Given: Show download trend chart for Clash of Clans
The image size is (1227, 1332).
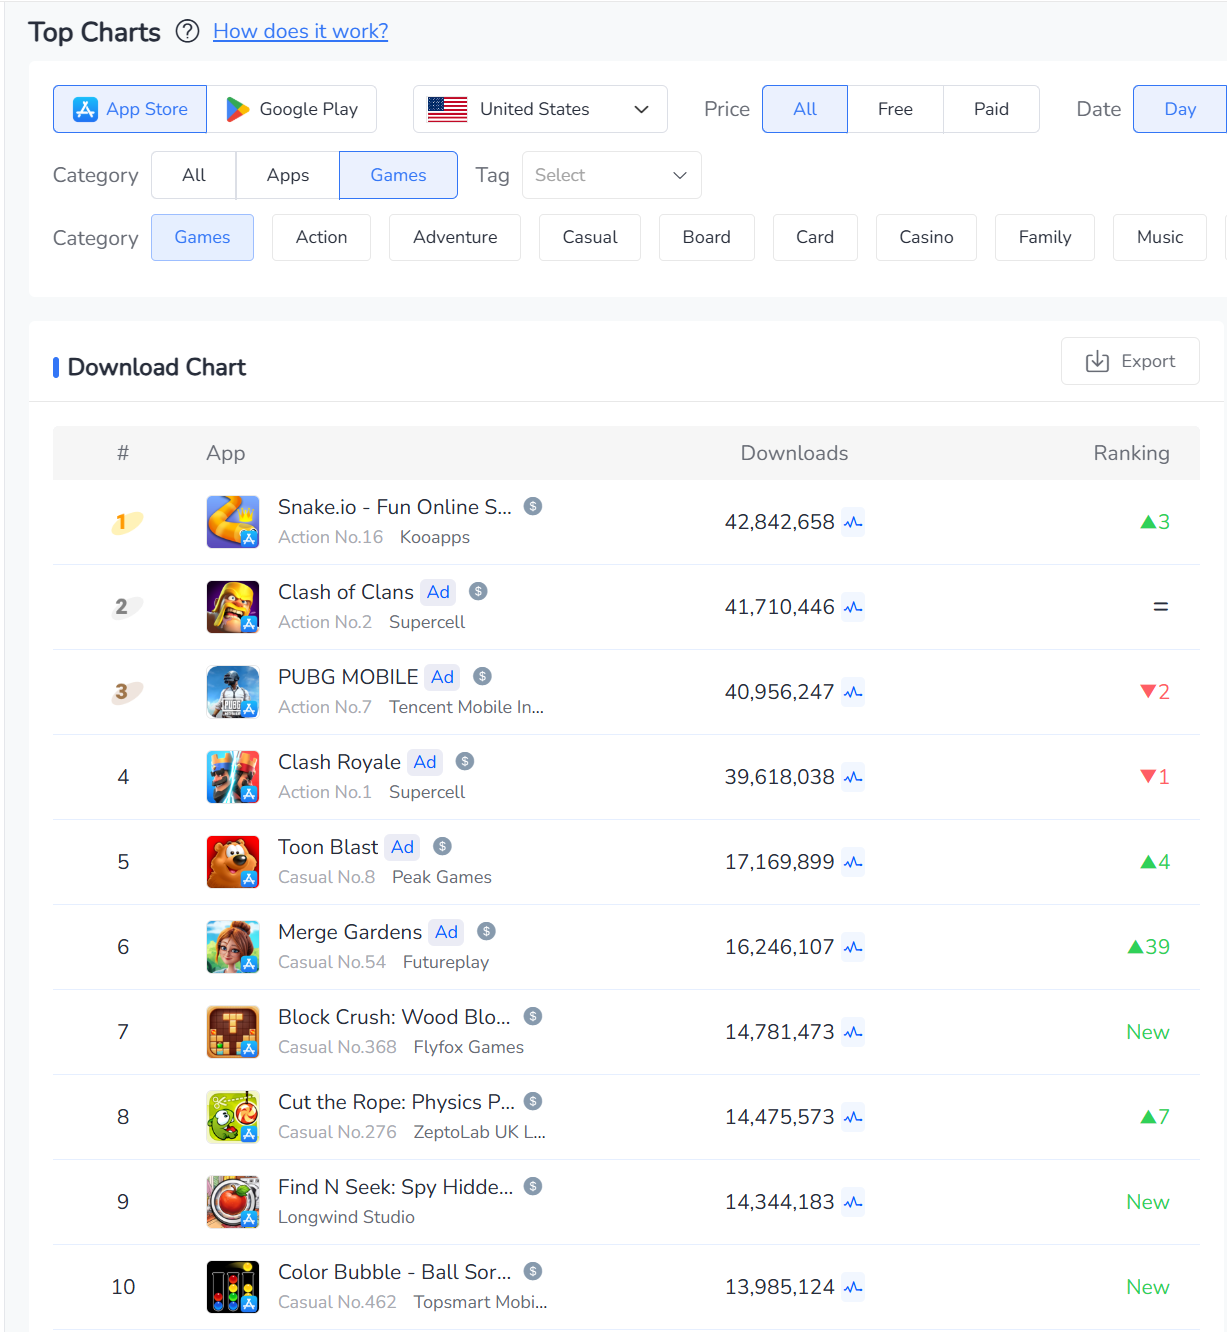Looking at the screenshot, I should tap(853, 607).
